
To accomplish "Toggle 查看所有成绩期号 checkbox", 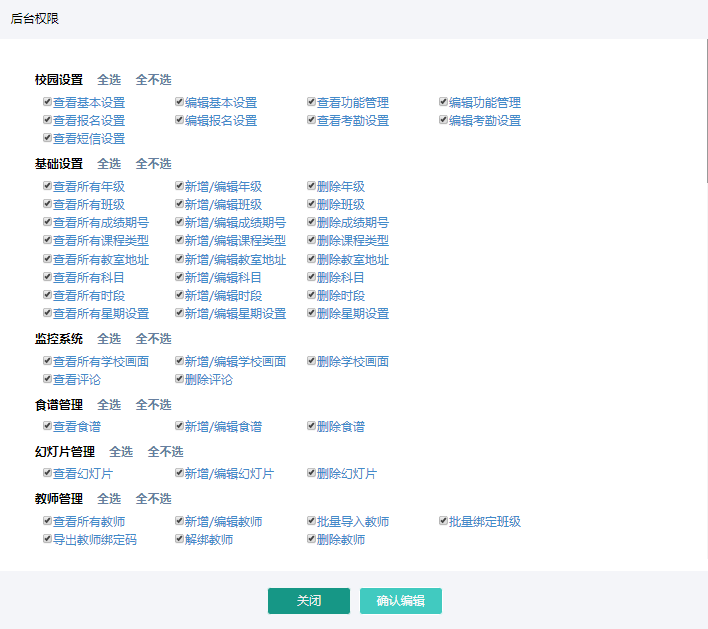I will [x=47, y=222].
